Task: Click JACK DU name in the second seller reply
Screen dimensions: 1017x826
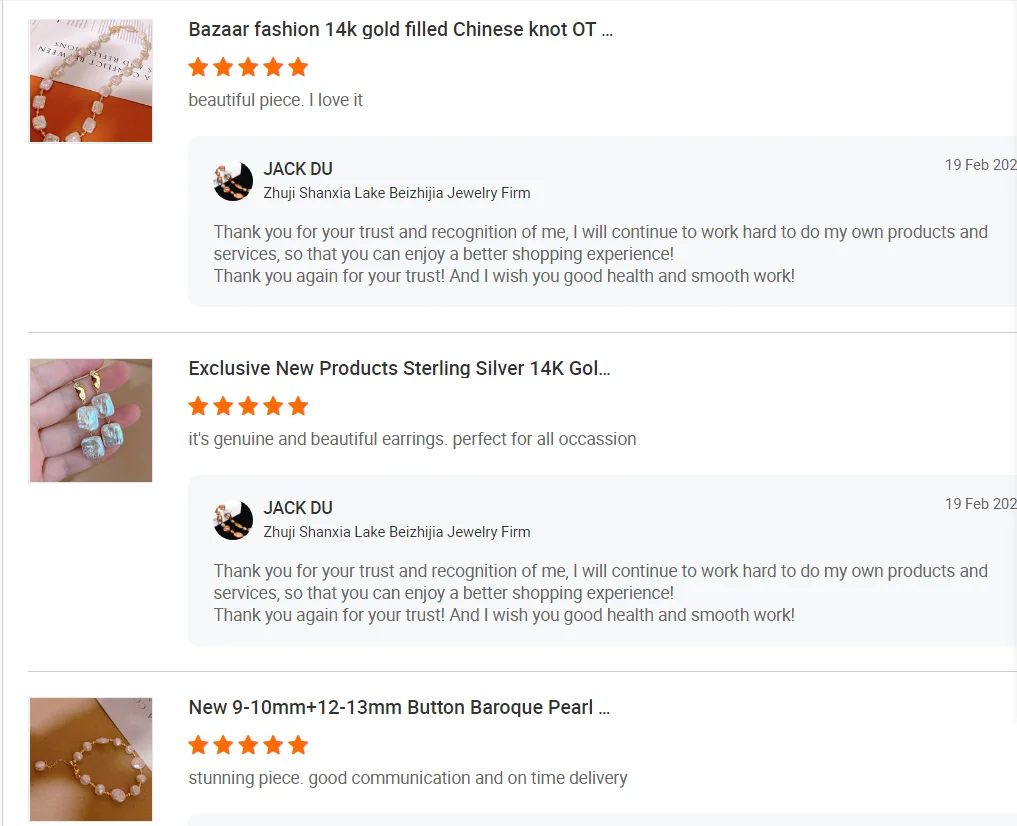Action: (x=298, y=508)
